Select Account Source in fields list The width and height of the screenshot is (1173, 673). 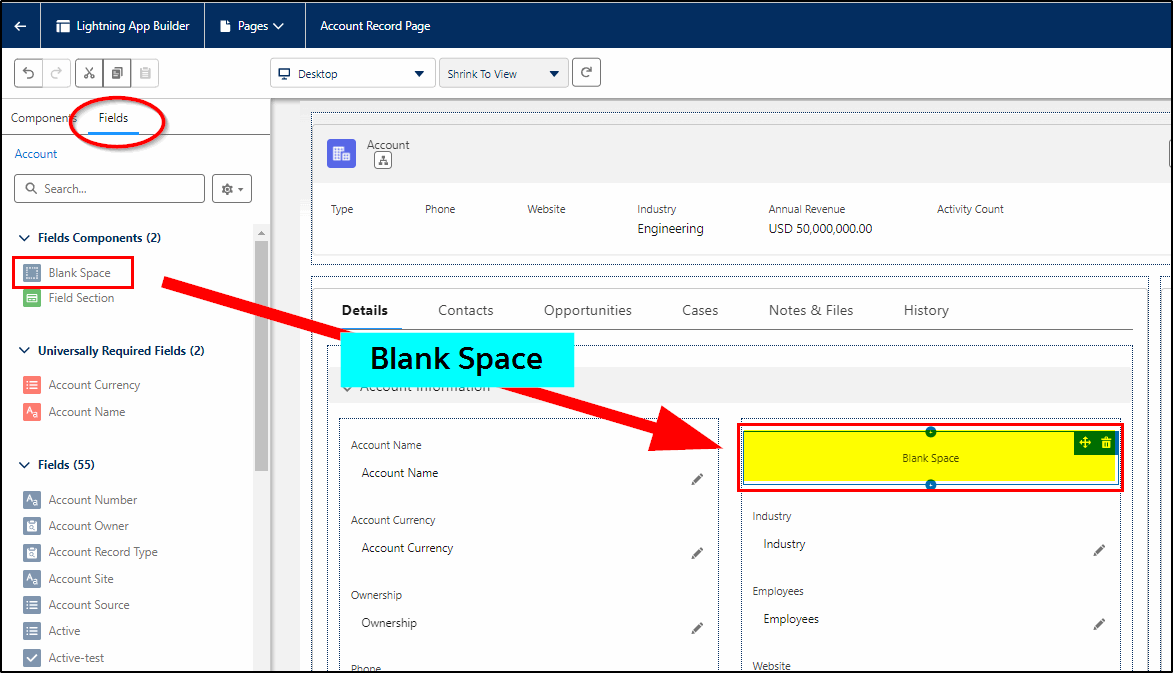coord(89,605)
